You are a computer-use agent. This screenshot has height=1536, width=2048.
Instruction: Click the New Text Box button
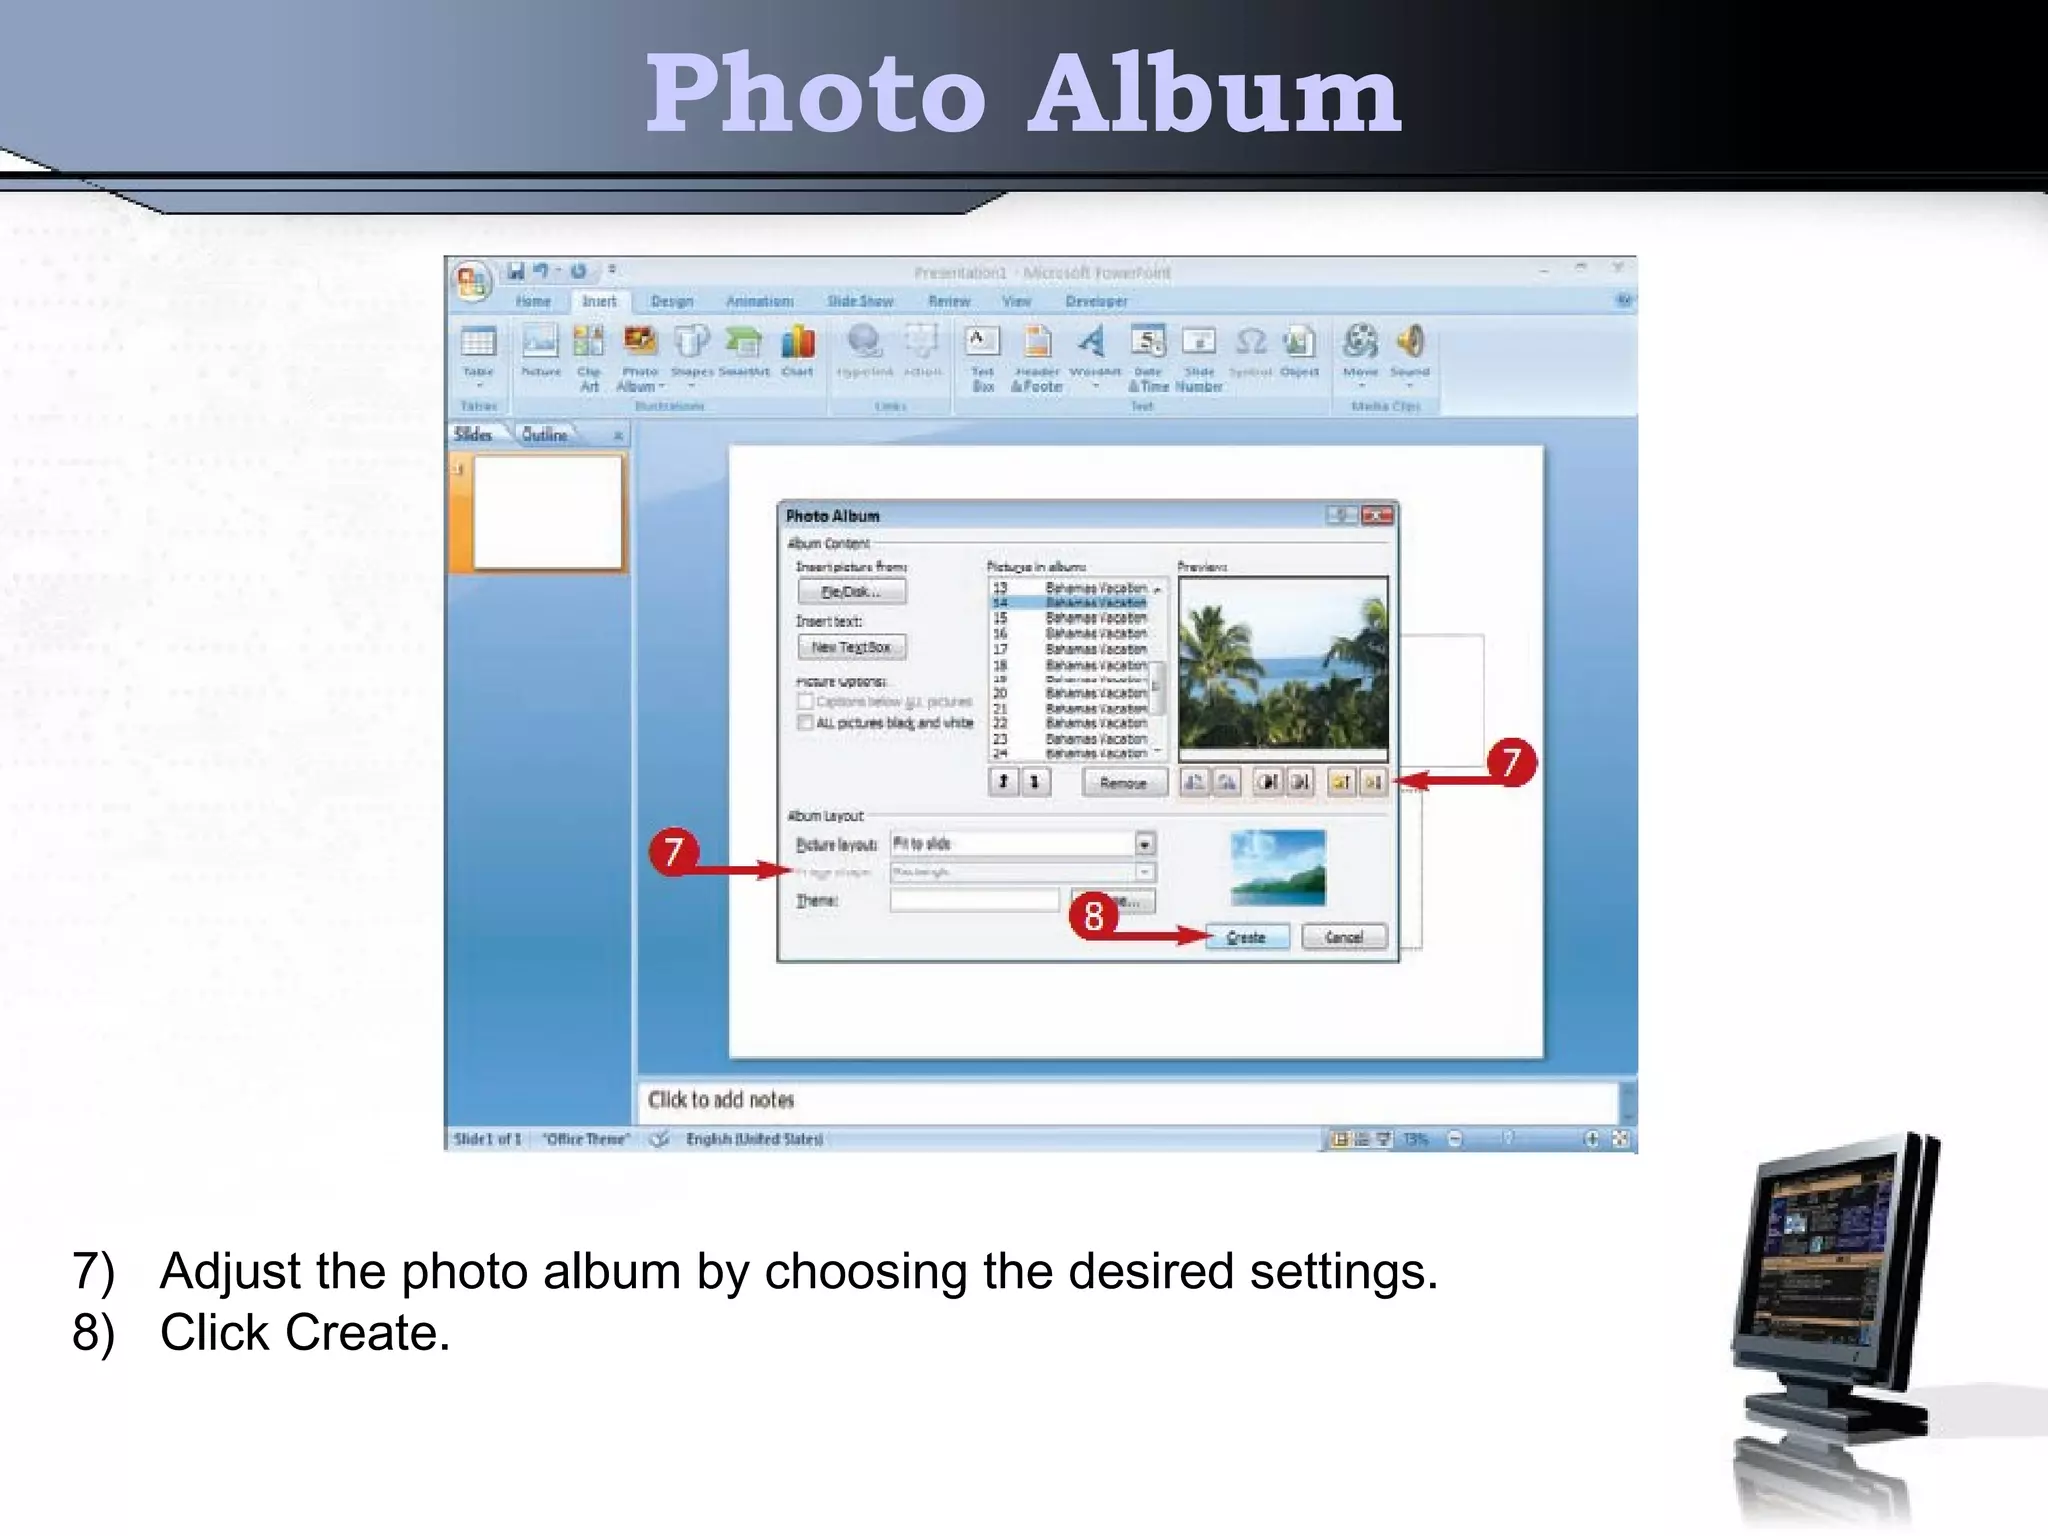(x=852, y=647)
